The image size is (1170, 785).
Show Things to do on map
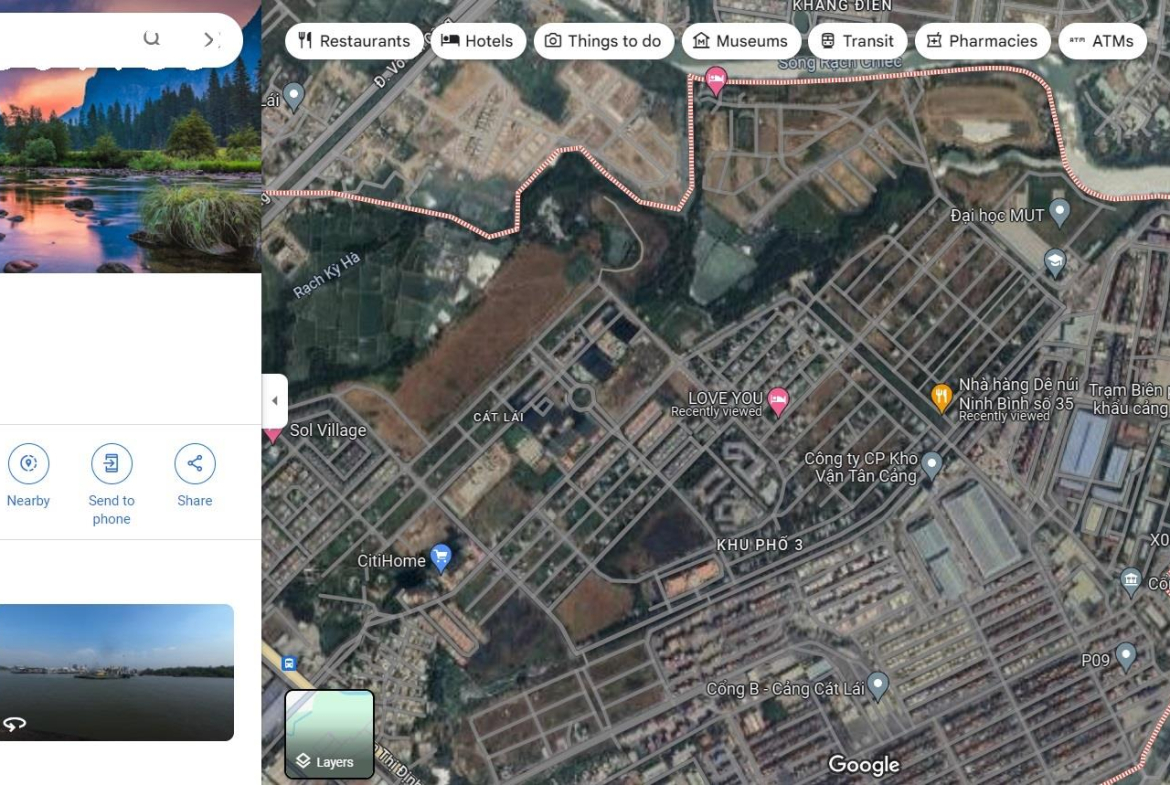[x=603, y=41]
